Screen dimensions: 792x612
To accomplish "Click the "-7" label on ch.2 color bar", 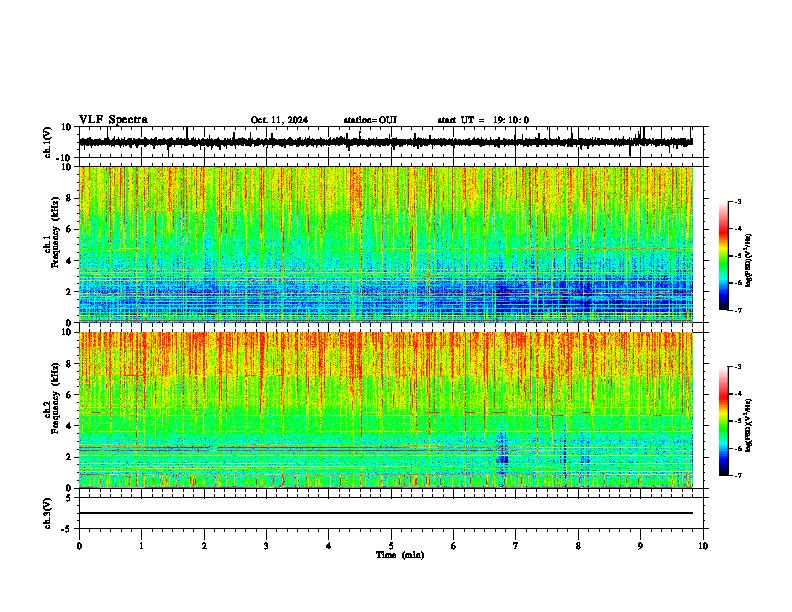I will [x=737, y=476].
